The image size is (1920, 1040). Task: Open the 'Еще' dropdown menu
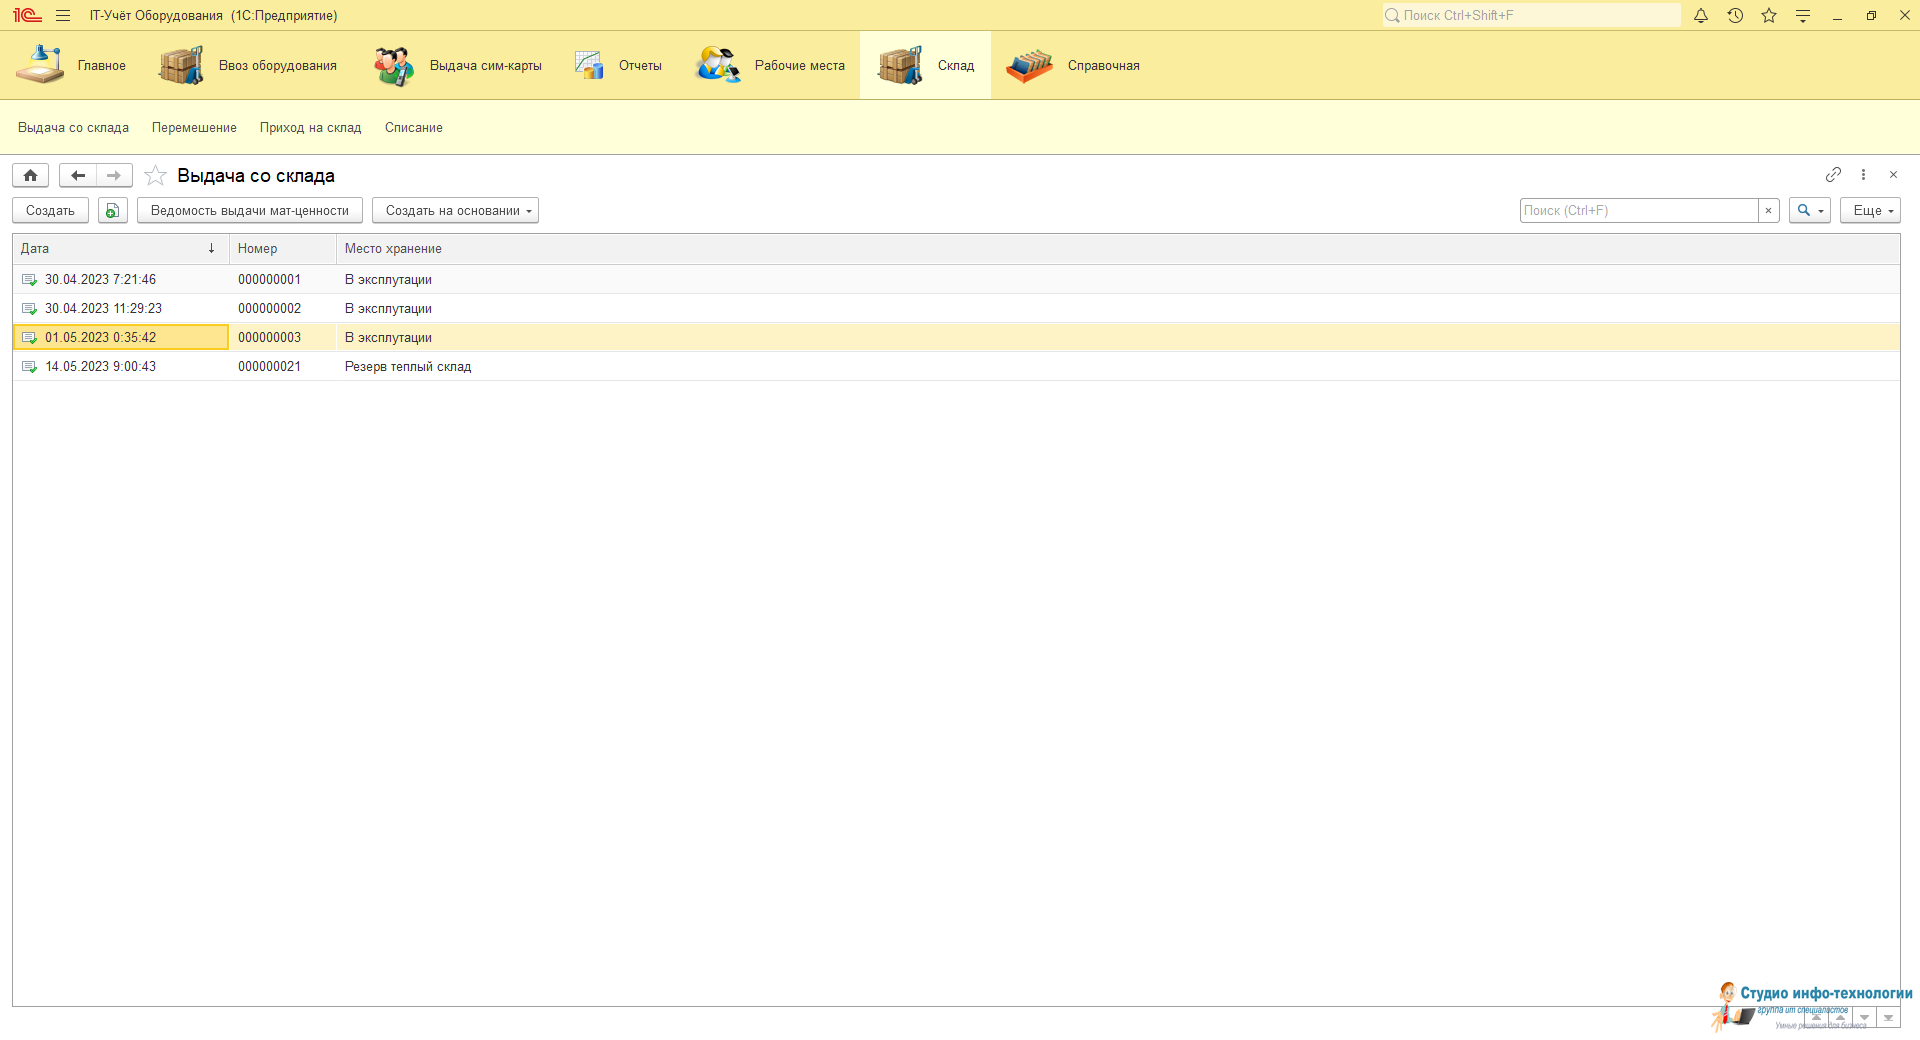(x=1869, y=211)
